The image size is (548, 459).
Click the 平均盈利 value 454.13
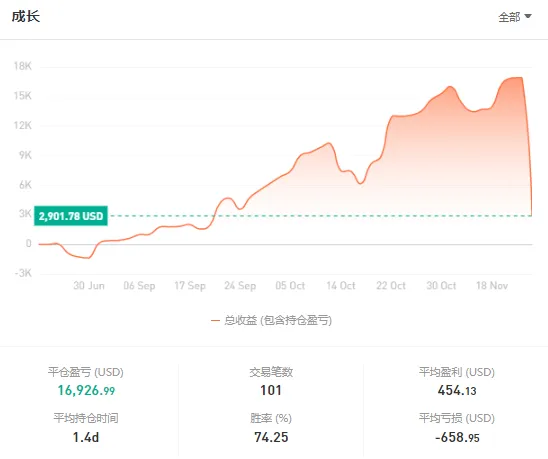[x=457, y=390]
